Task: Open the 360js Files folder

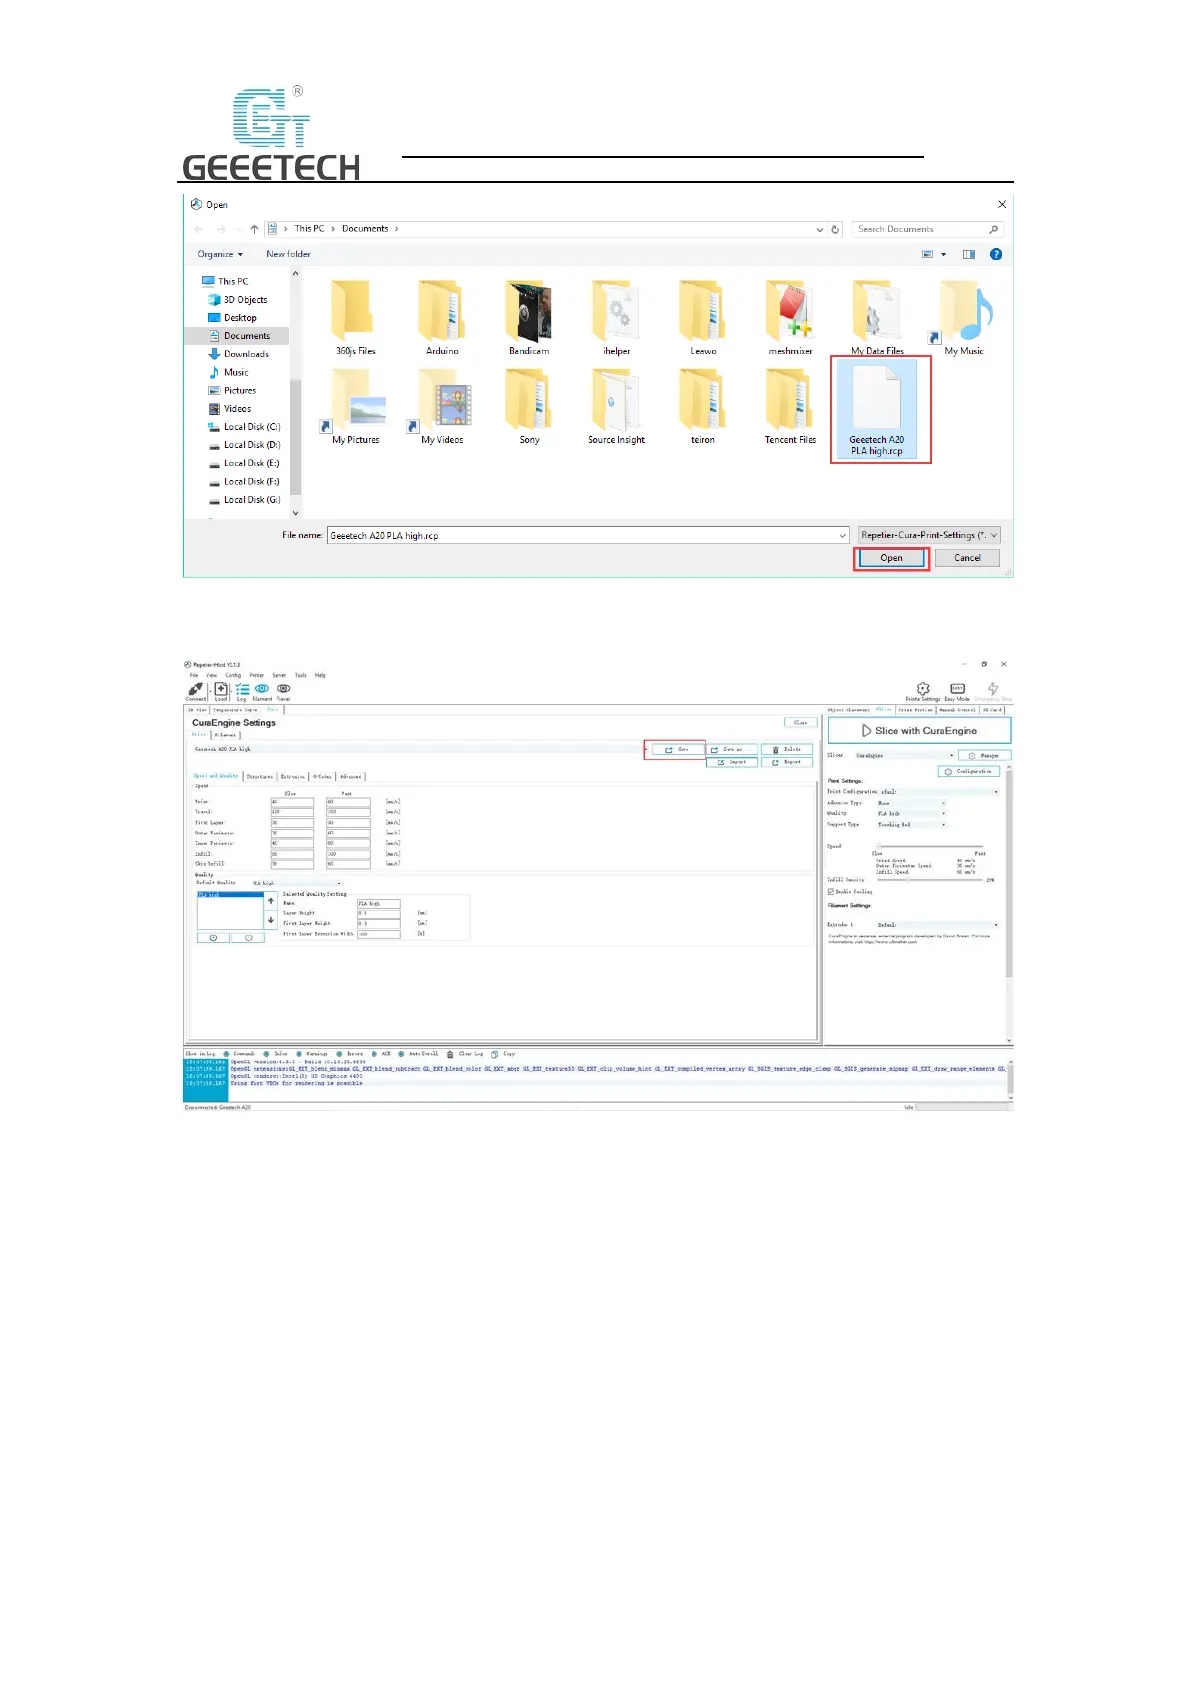Action: (355, 318)
